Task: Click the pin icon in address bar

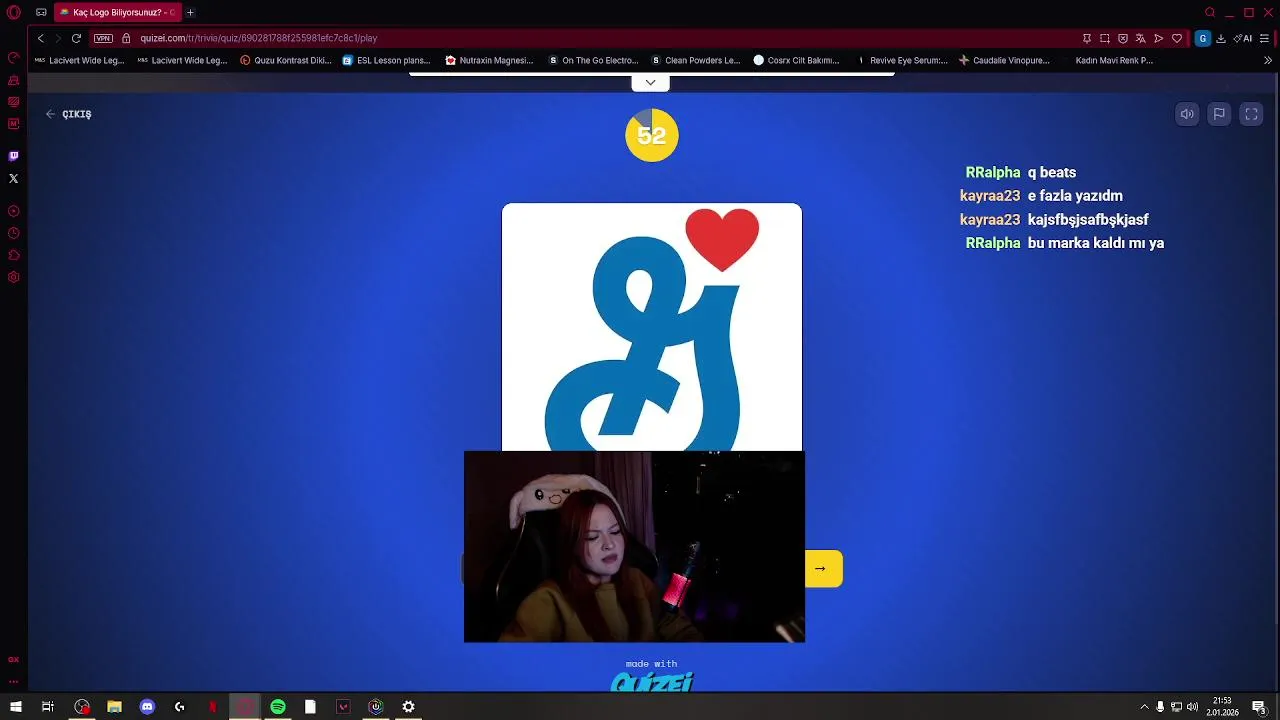Action: [x=1087, y=38]
